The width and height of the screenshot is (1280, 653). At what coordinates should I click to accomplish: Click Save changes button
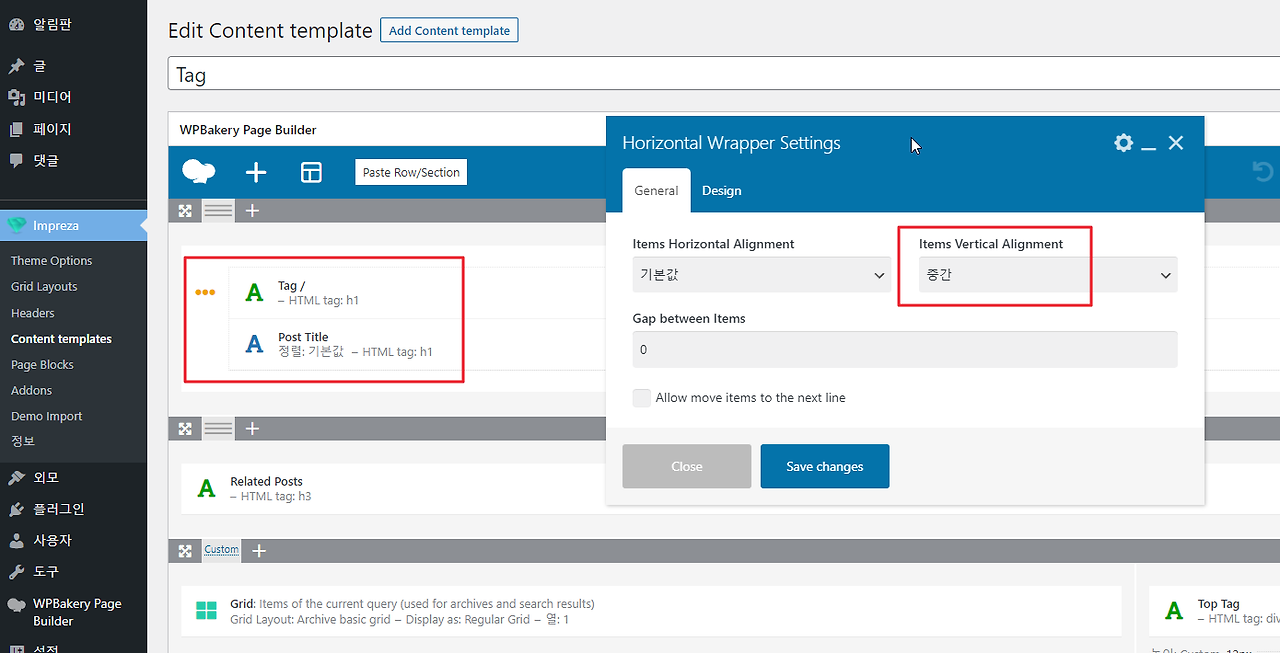pyautogui.click(x=825, y=466)
